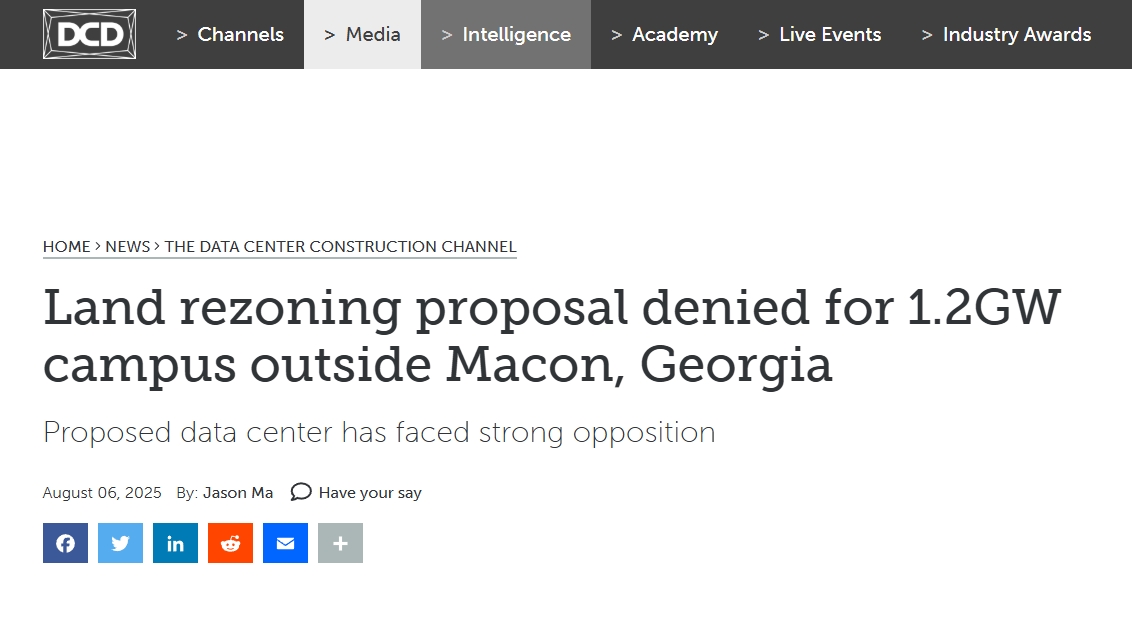Open The Data Center Construction Channel link
The width and height of the screenshot is (1132, 617).
pyautogui.click(x=341, y=247)
